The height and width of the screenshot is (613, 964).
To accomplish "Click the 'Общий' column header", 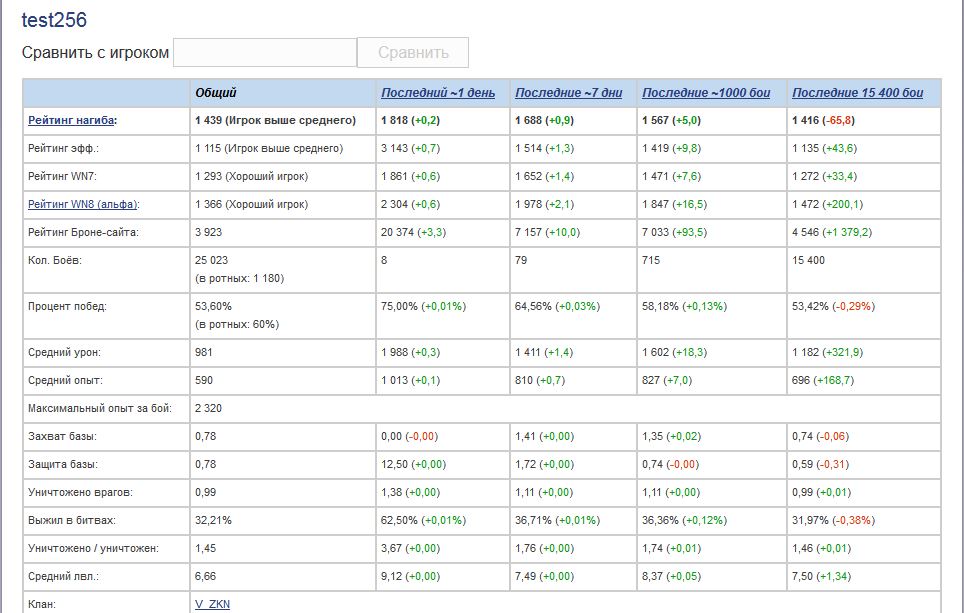I will (x=216, y=93).
